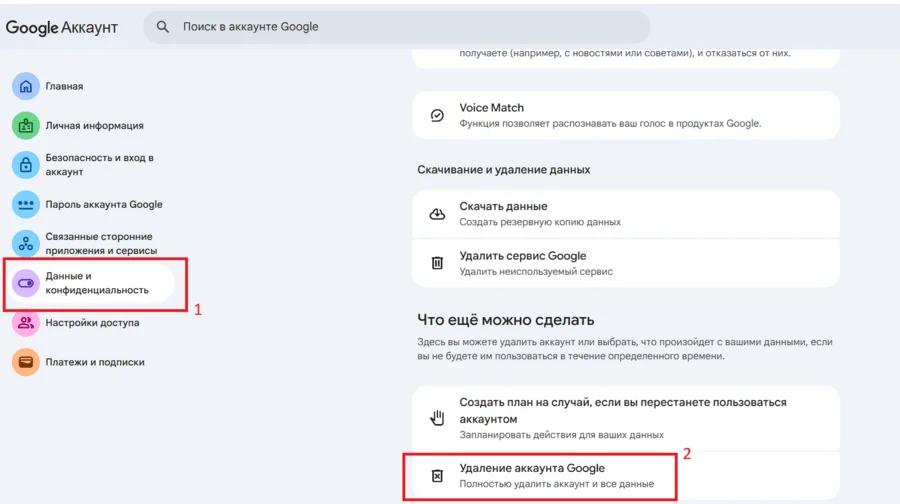This screenshot has width=900, height=504.
Task: Click the Data and privacy toggle icon
Action: (26, 283)
